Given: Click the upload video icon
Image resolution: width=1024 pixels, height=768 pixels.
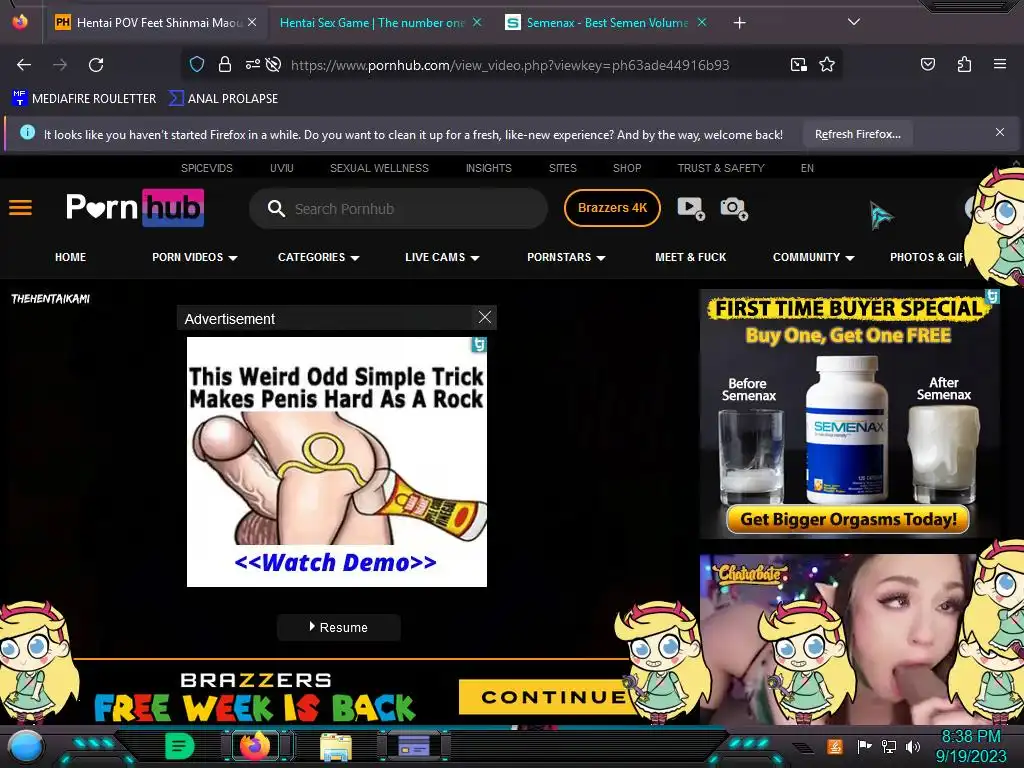Looking at the screenshot, I should (691, 208).
